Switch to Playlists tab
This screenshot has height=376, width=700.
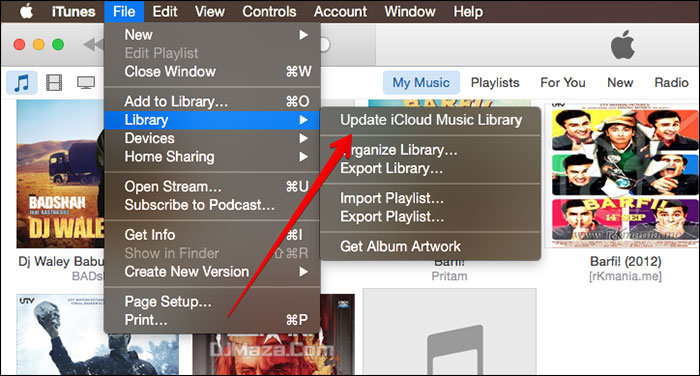tap(495, 83)
